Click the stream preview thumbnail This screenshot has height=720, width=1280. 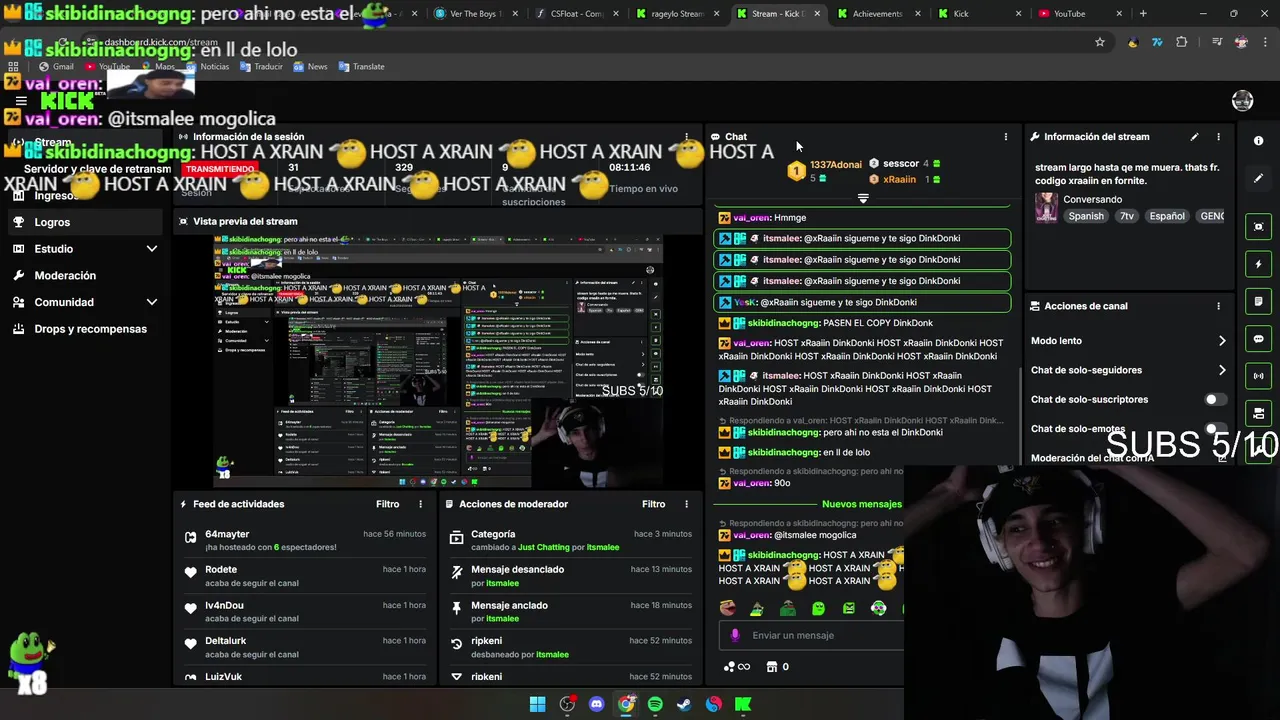click(x=438, y=362)
